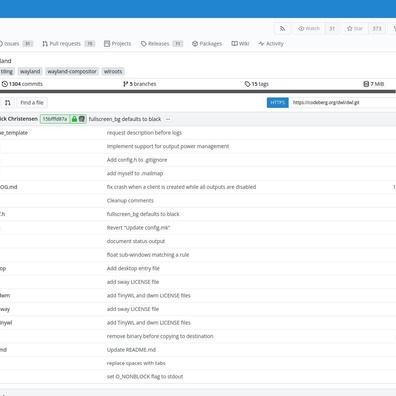The height and width of the screenshot is (396, 396).
Task: Select the wlroots topic tag
Action: point(113,71)
